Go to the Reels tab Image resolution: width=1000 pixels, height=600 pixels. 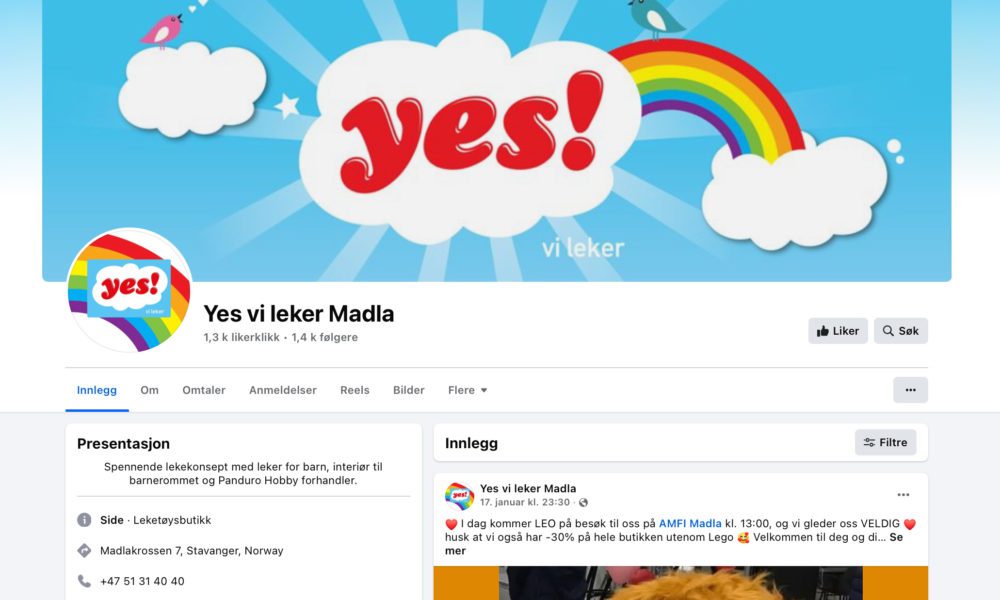click(x=355, y=390)
